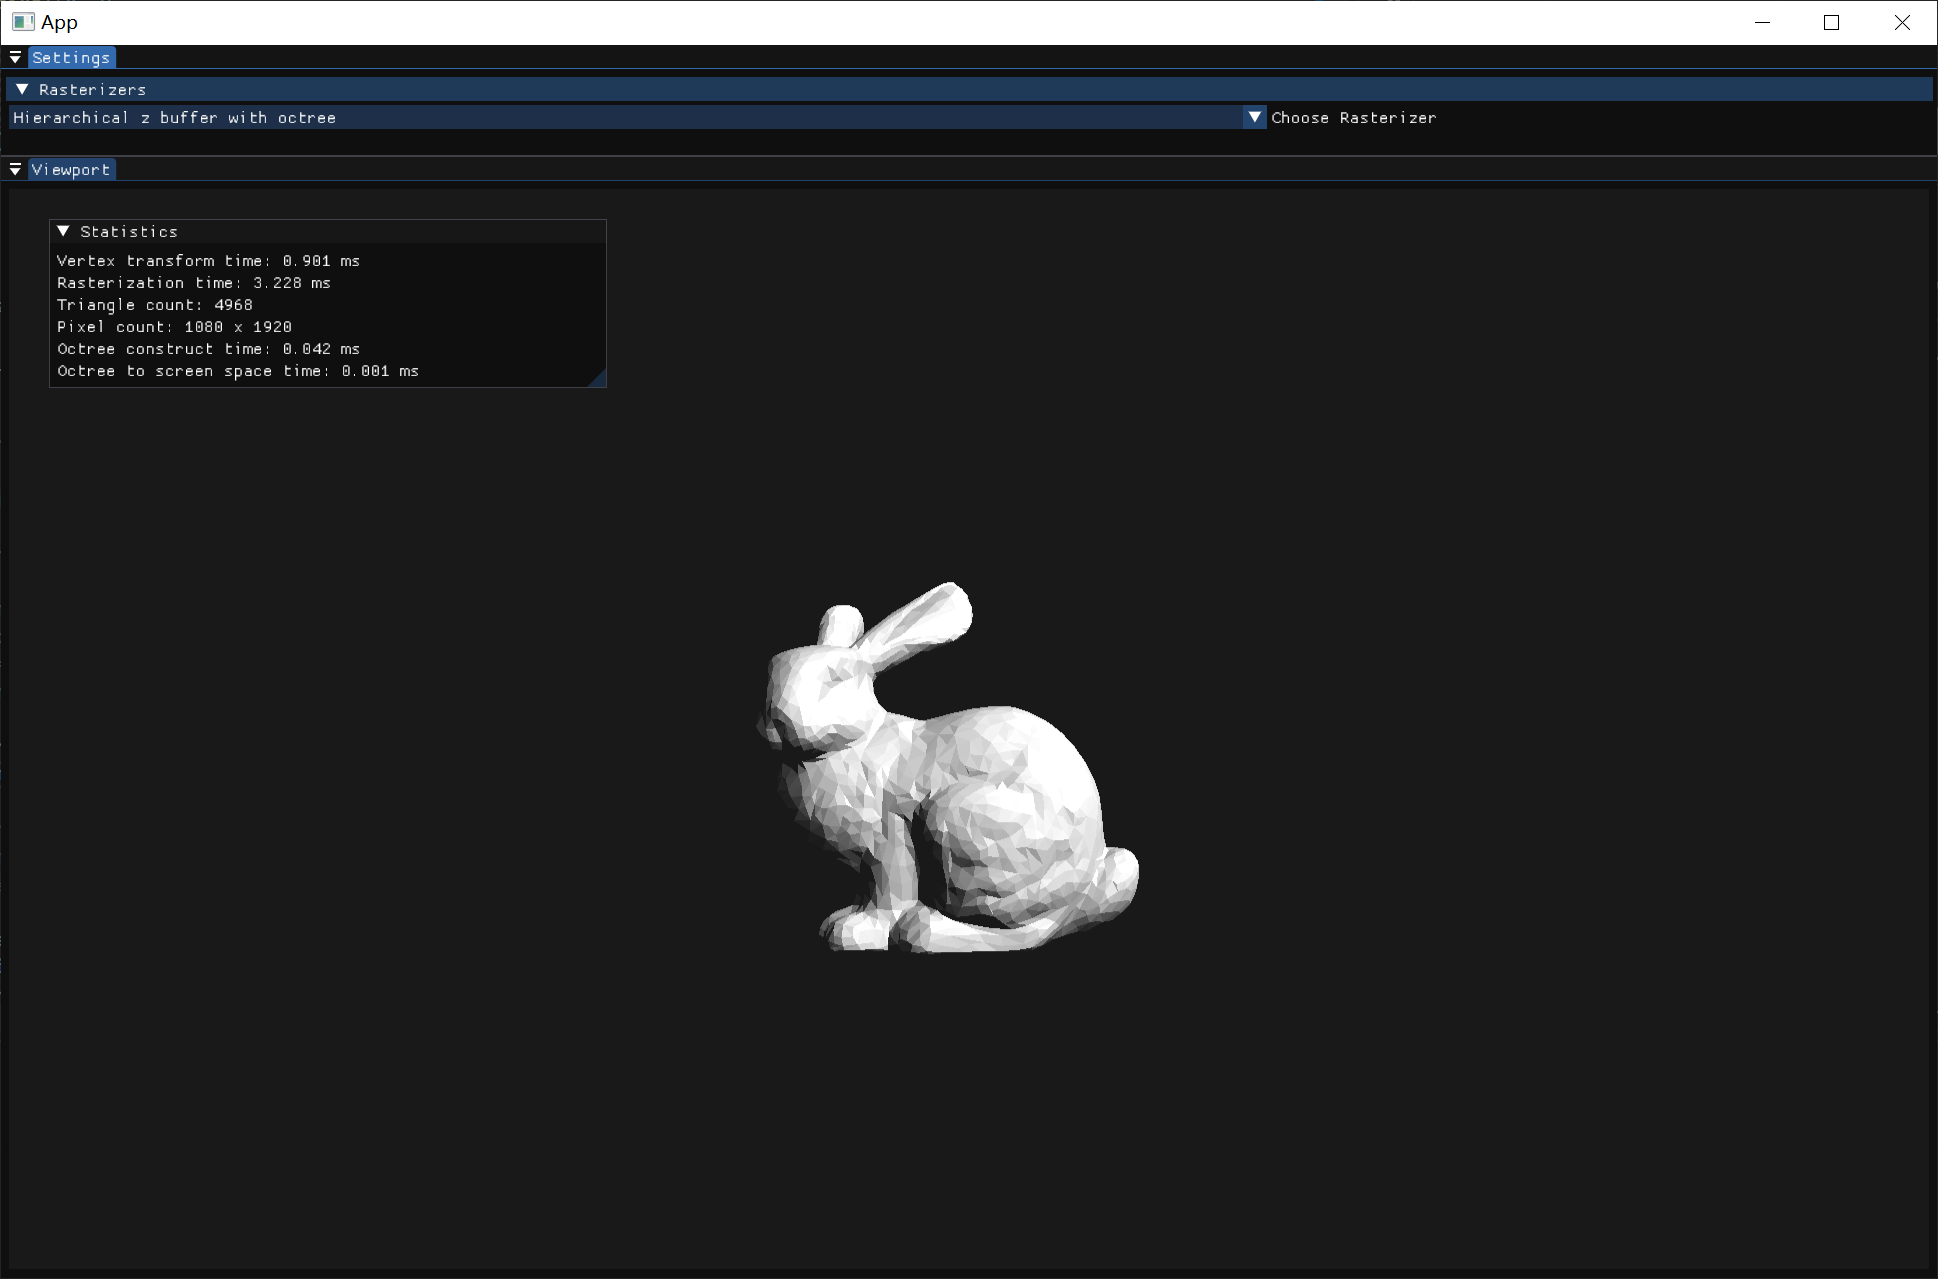Collapse the Settings window via its triangle

coord(15,58)
